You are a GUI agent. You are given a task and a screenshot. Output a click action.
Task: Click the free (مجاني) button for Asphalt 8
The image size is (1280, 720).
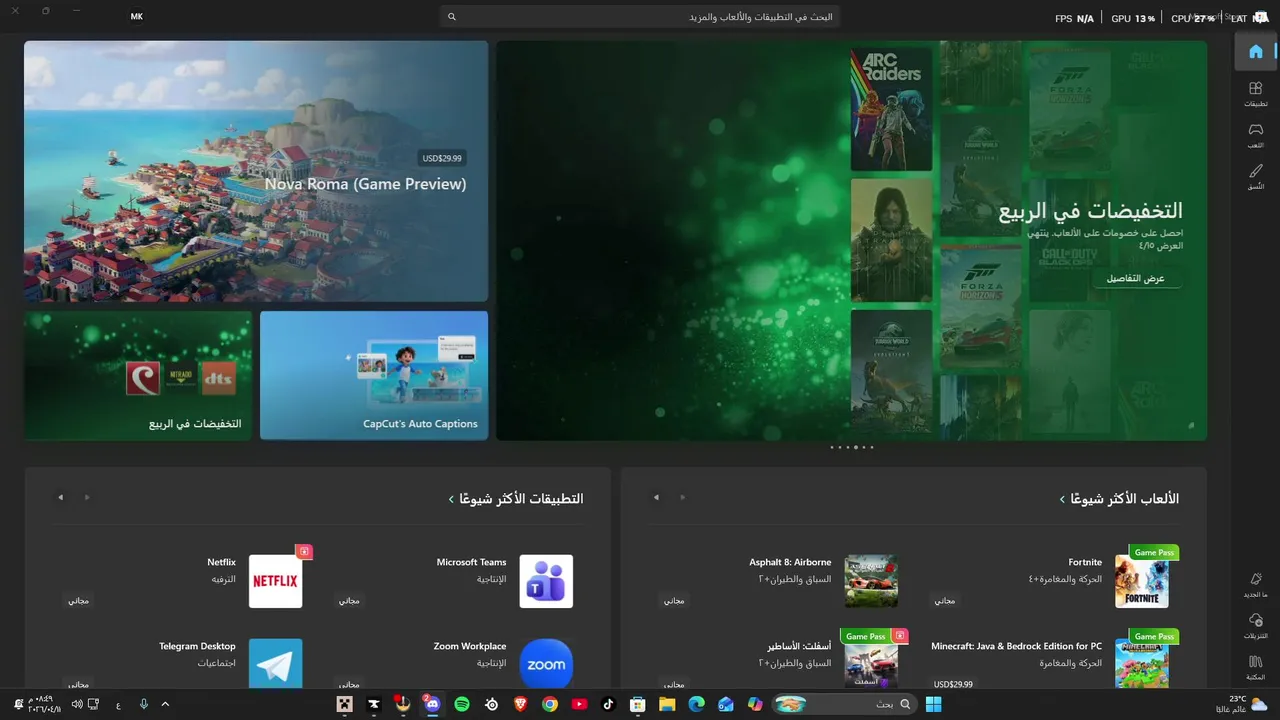(674, 600)
